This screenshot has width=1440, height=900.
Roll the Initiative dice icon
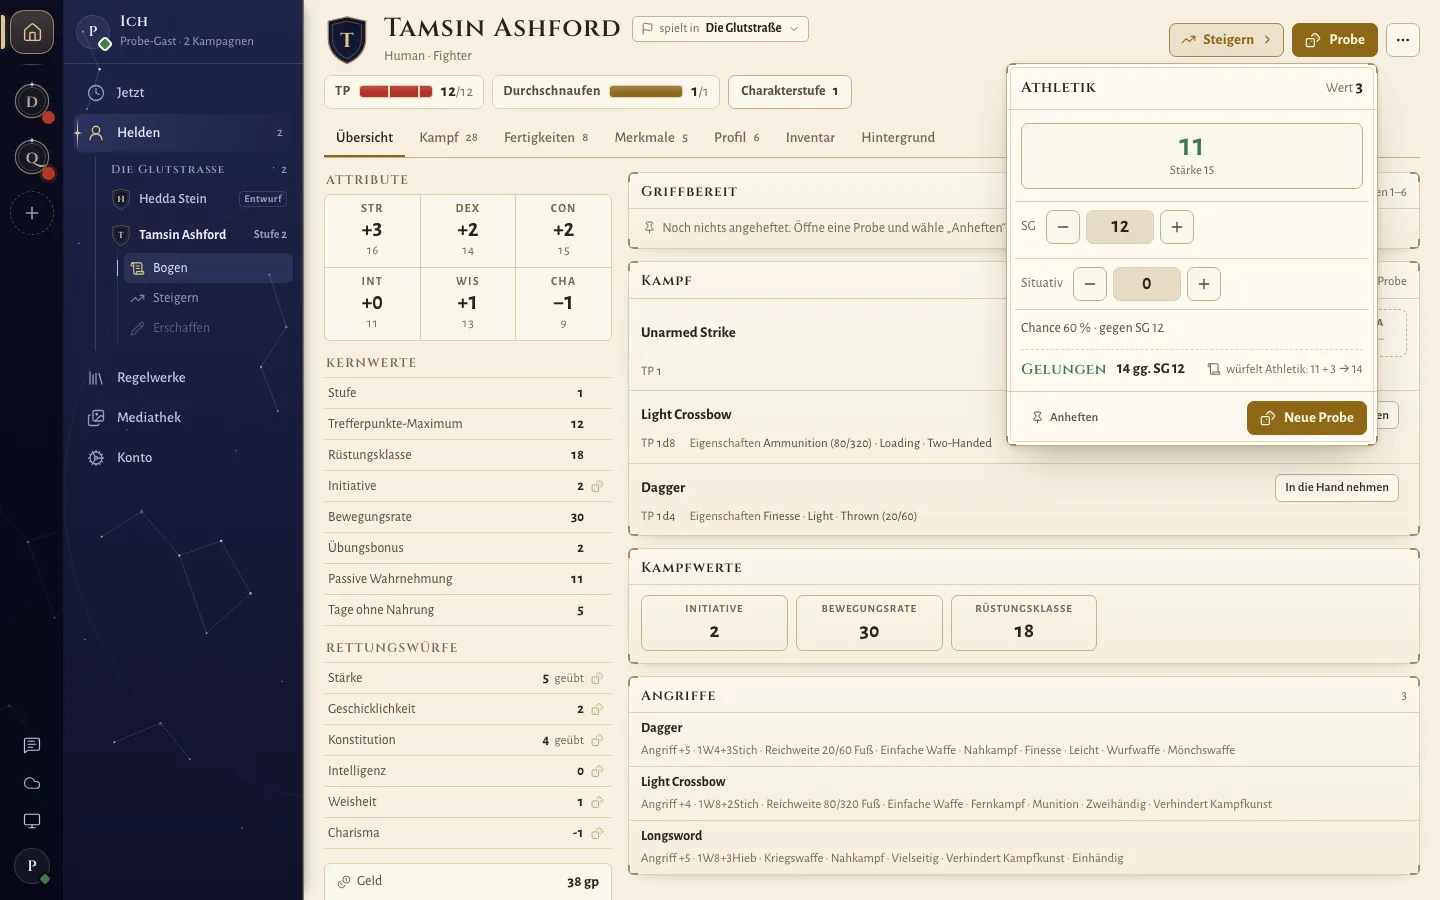point(597,486)
